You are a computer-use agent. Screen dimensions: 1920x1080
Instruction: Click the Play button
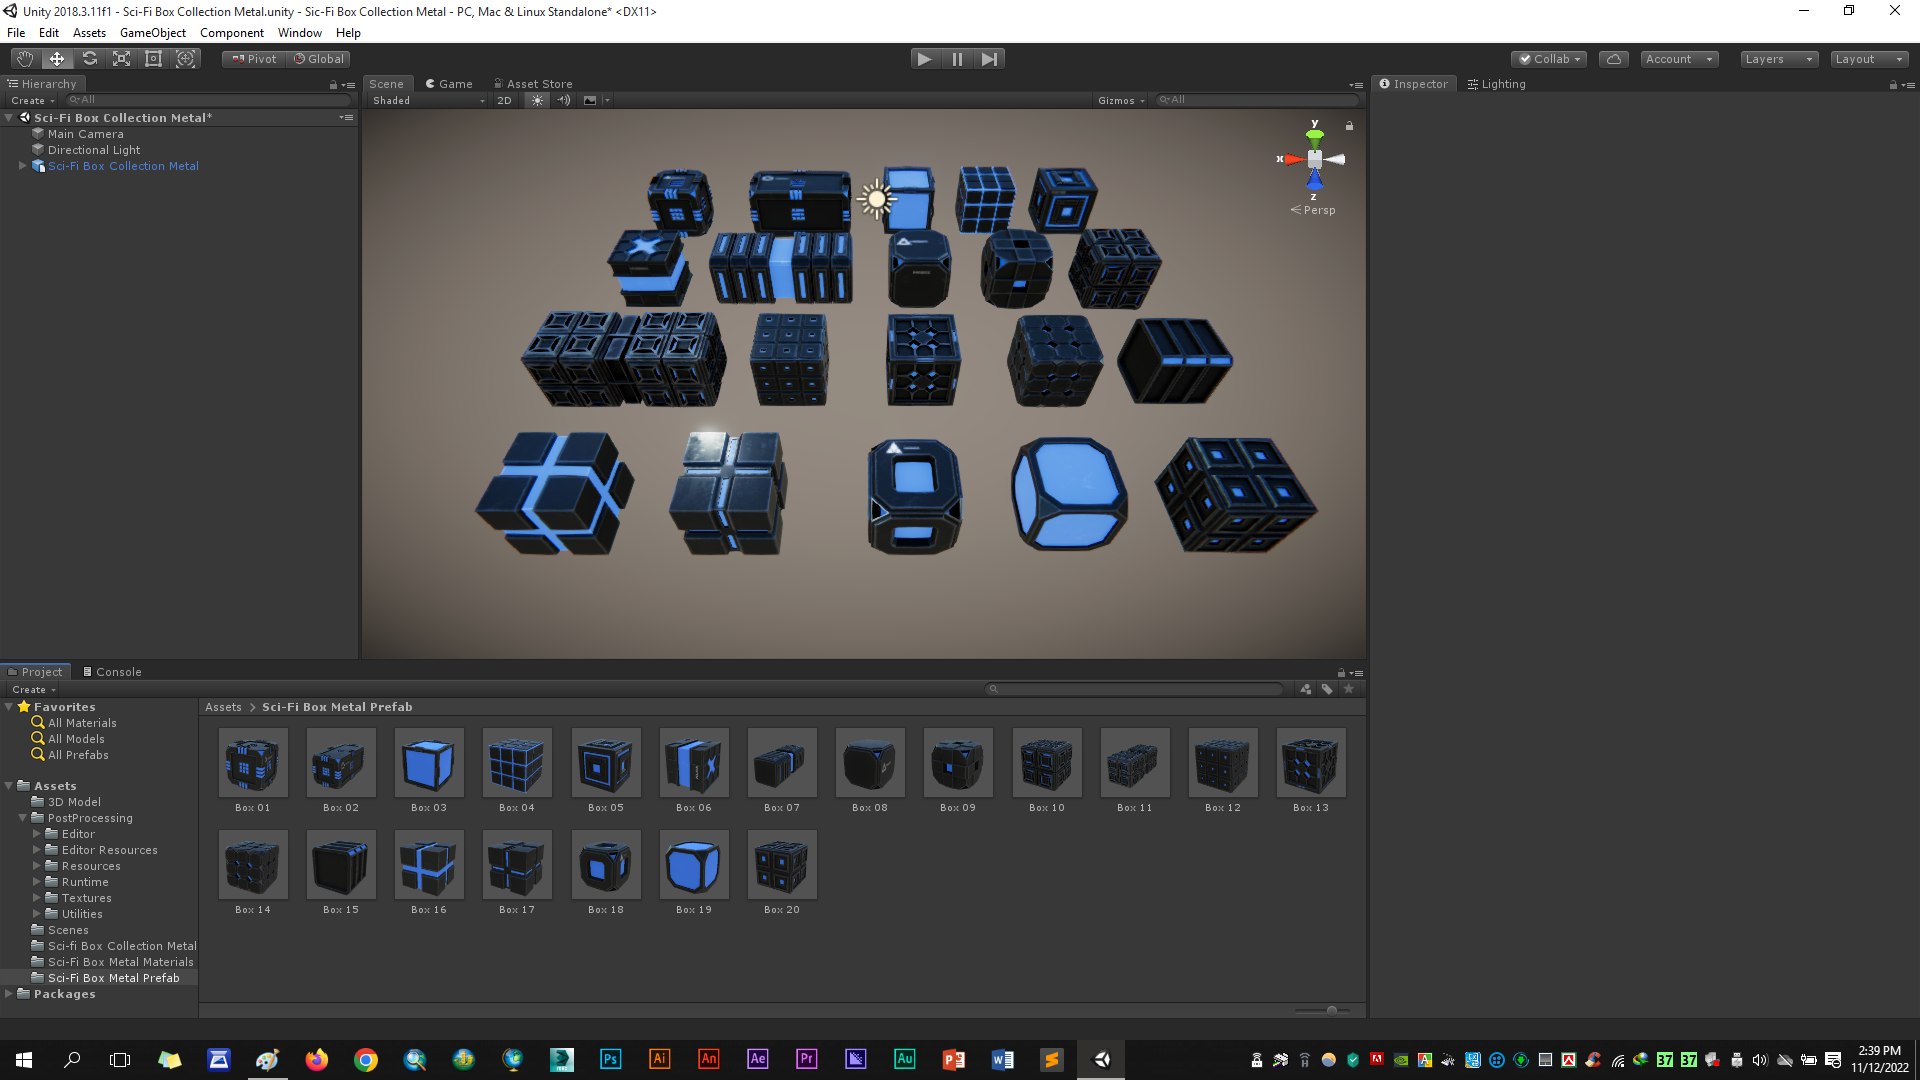tap(925, 59)
